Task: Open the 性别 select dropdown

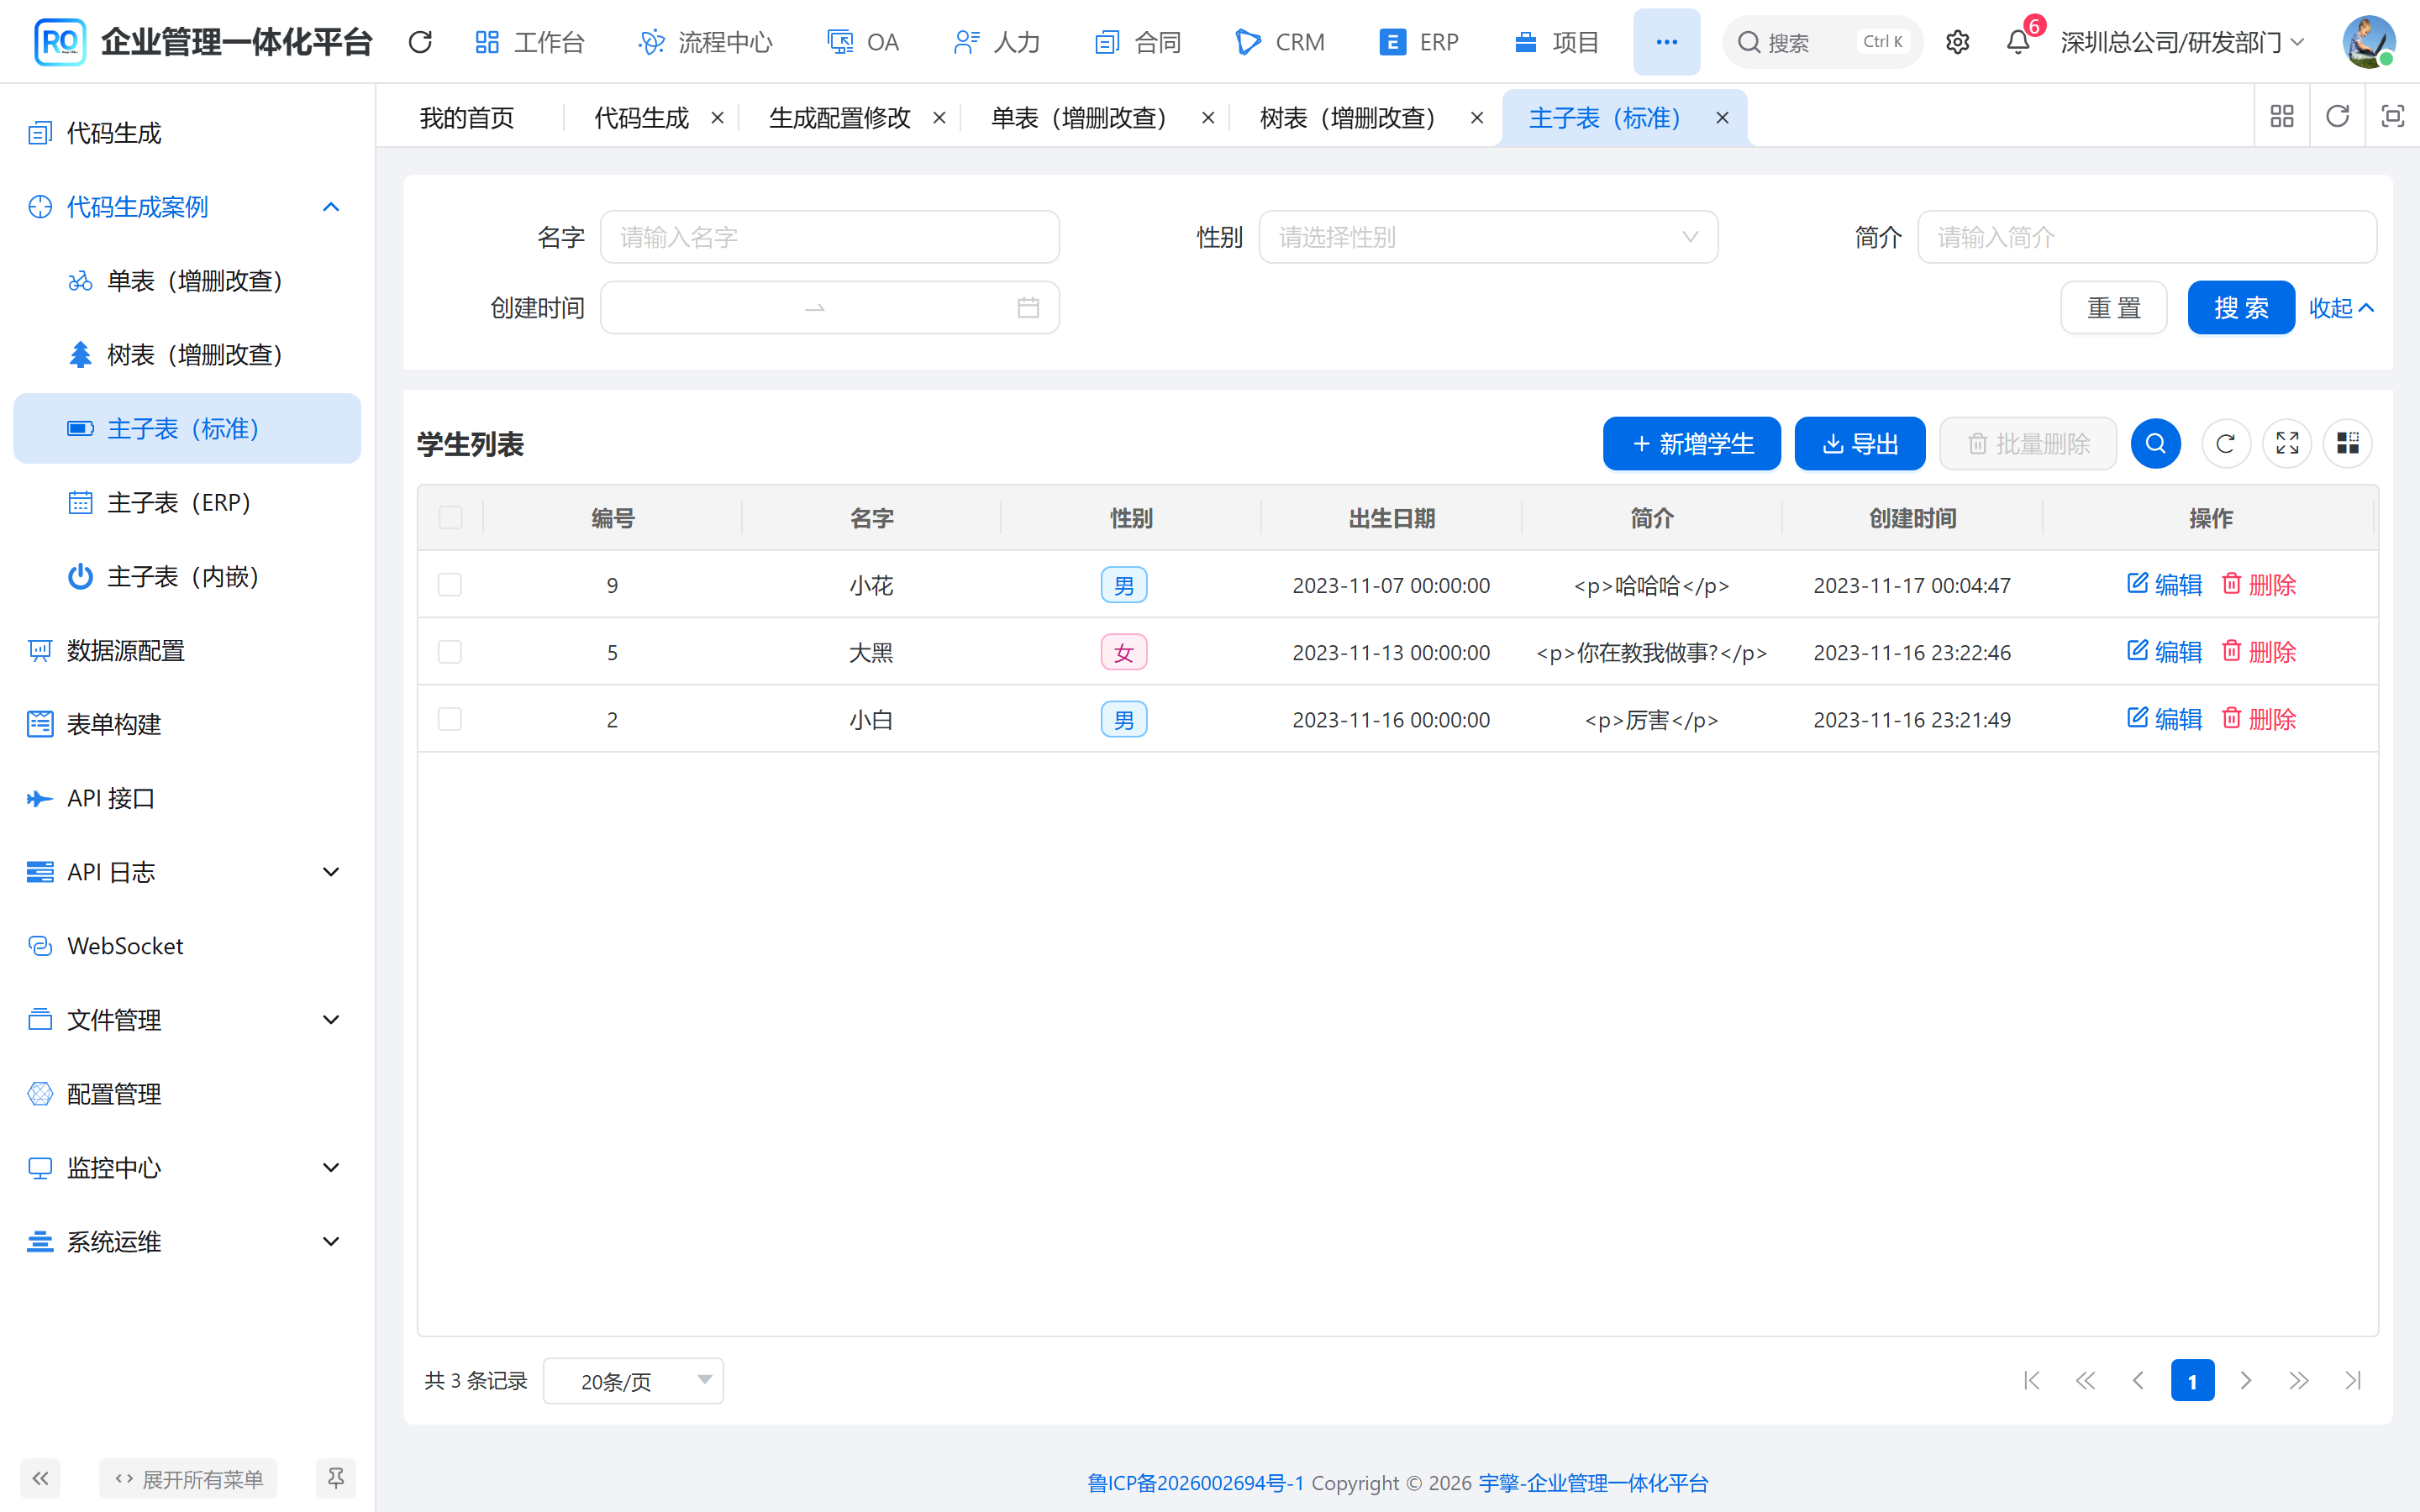Action: click(x=1488, y=237)
